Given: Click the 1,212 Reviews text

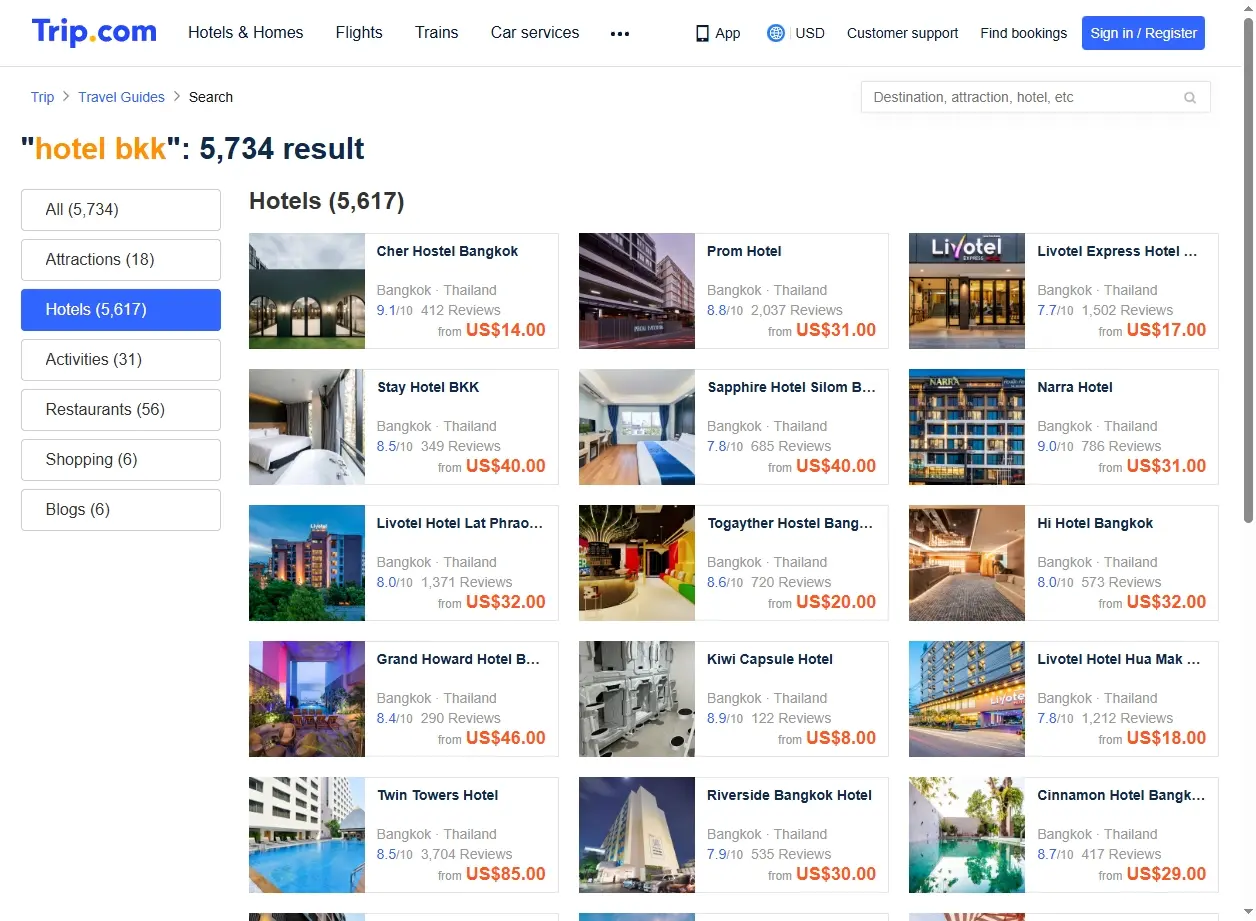Looking at the screenshot, I should point(1127,719).
